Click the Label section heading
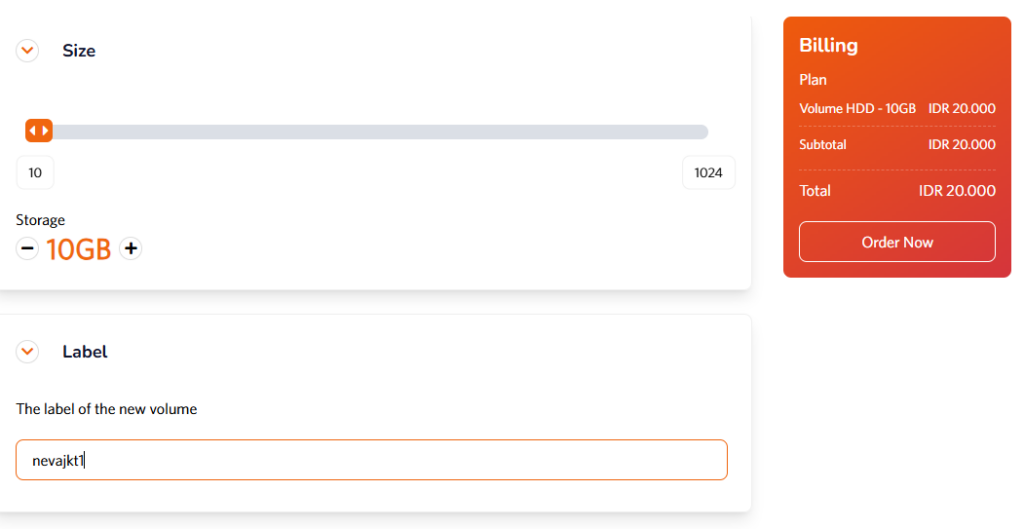Screen dimensions: 1024x529 [85, 352]
